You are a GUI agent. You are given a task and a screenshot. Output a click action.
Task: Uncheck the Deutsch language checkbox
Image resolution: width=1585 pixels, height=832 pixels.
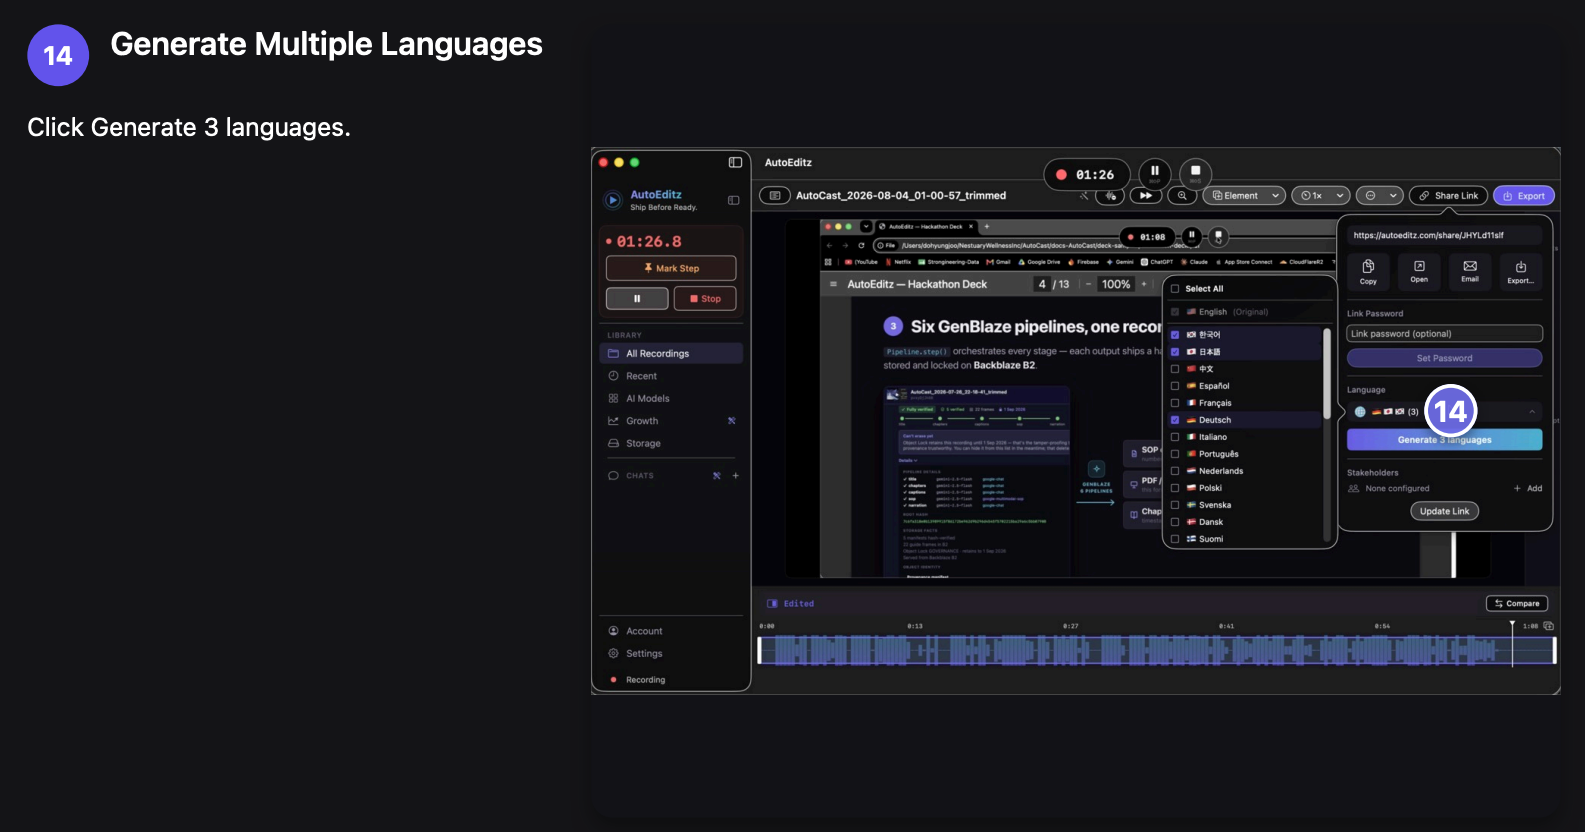point(1175,420)
